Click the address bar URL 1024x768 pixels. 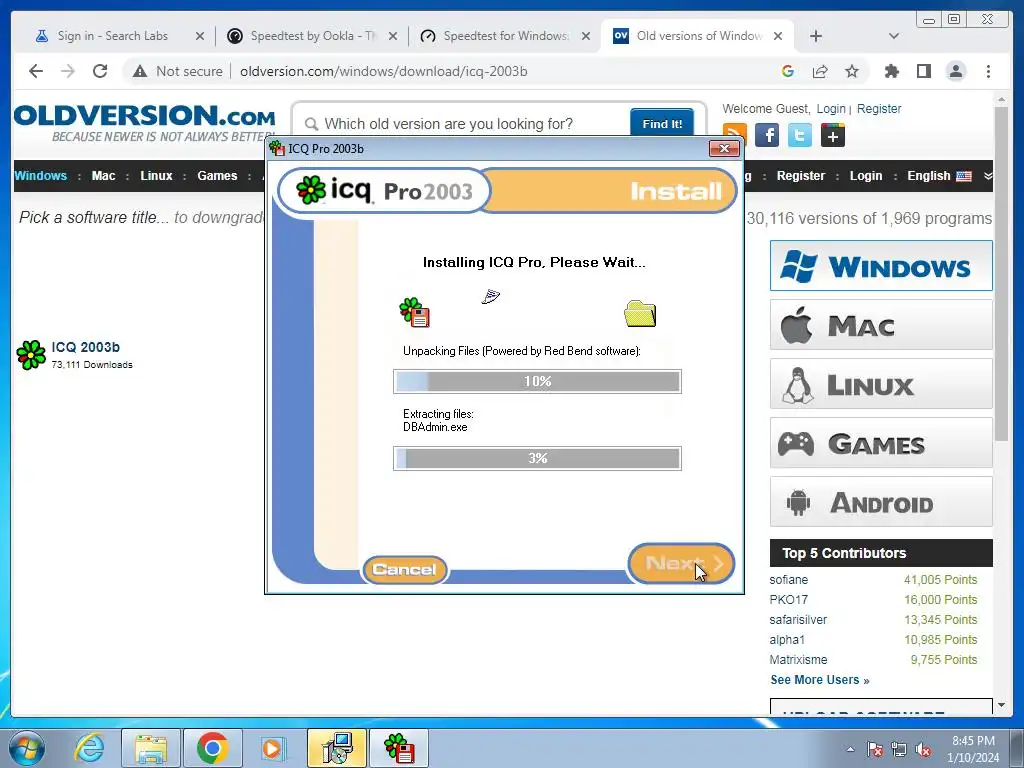point(383,71)
